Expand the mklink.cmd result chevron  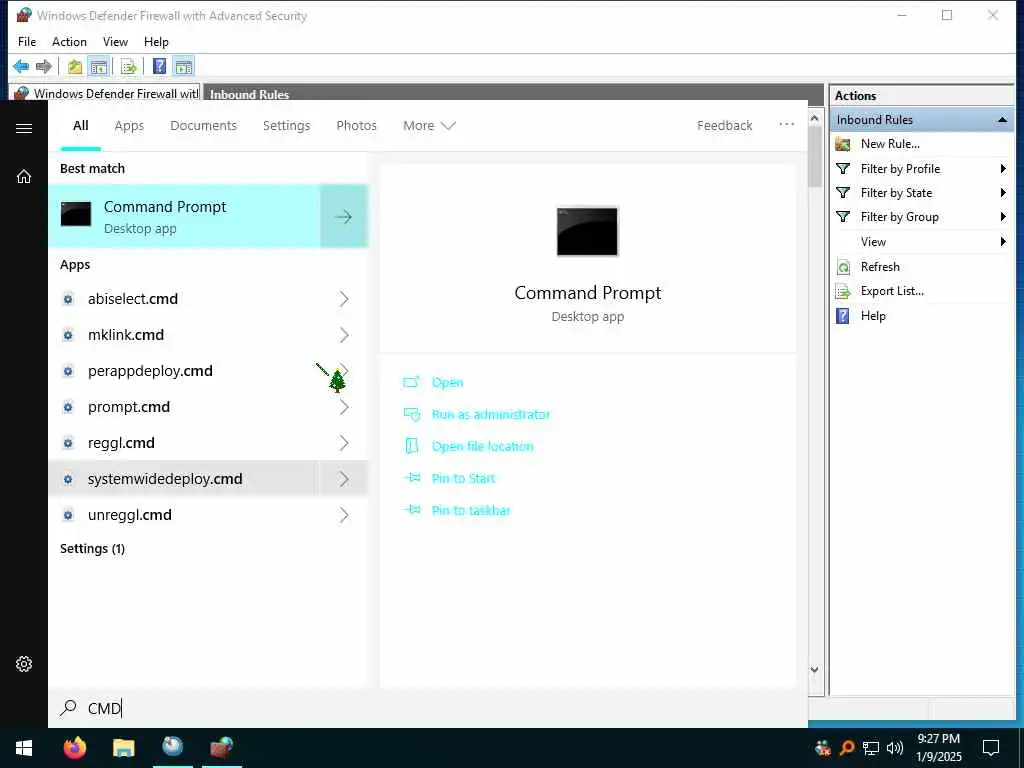pyautogui.click(x=344, y=335)
